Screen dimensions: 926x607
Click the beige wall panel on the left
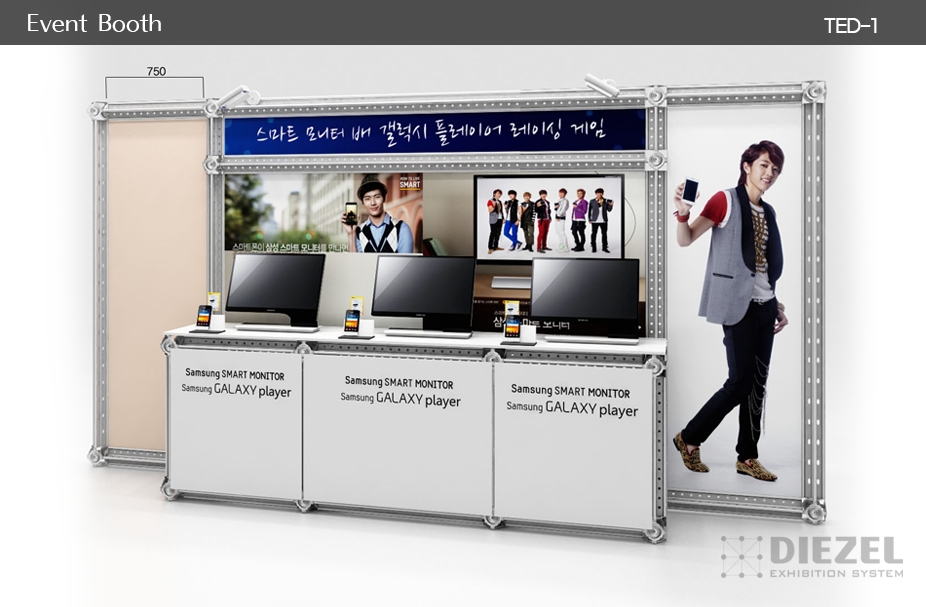157,280
